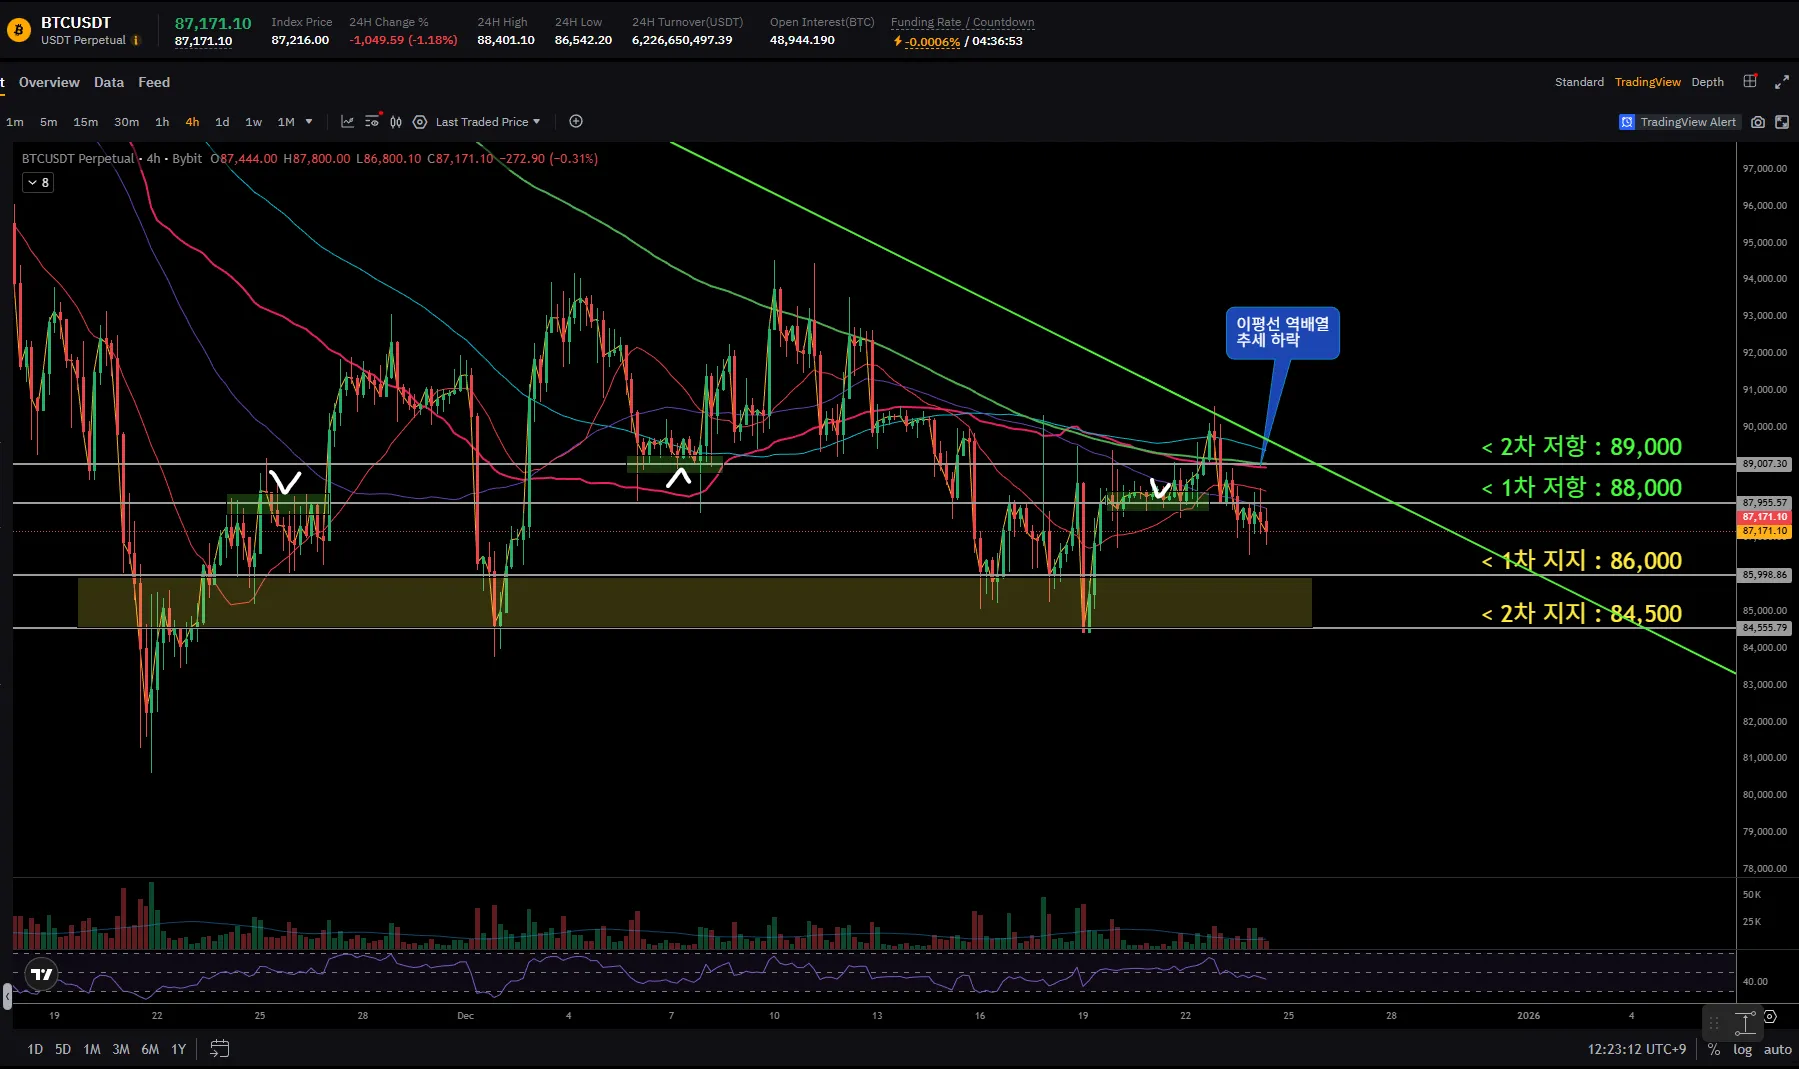This screenshot has width=1799, height=1069.
Task: Click the blue Korean callout annotation
Action: tap(1282, 332)
